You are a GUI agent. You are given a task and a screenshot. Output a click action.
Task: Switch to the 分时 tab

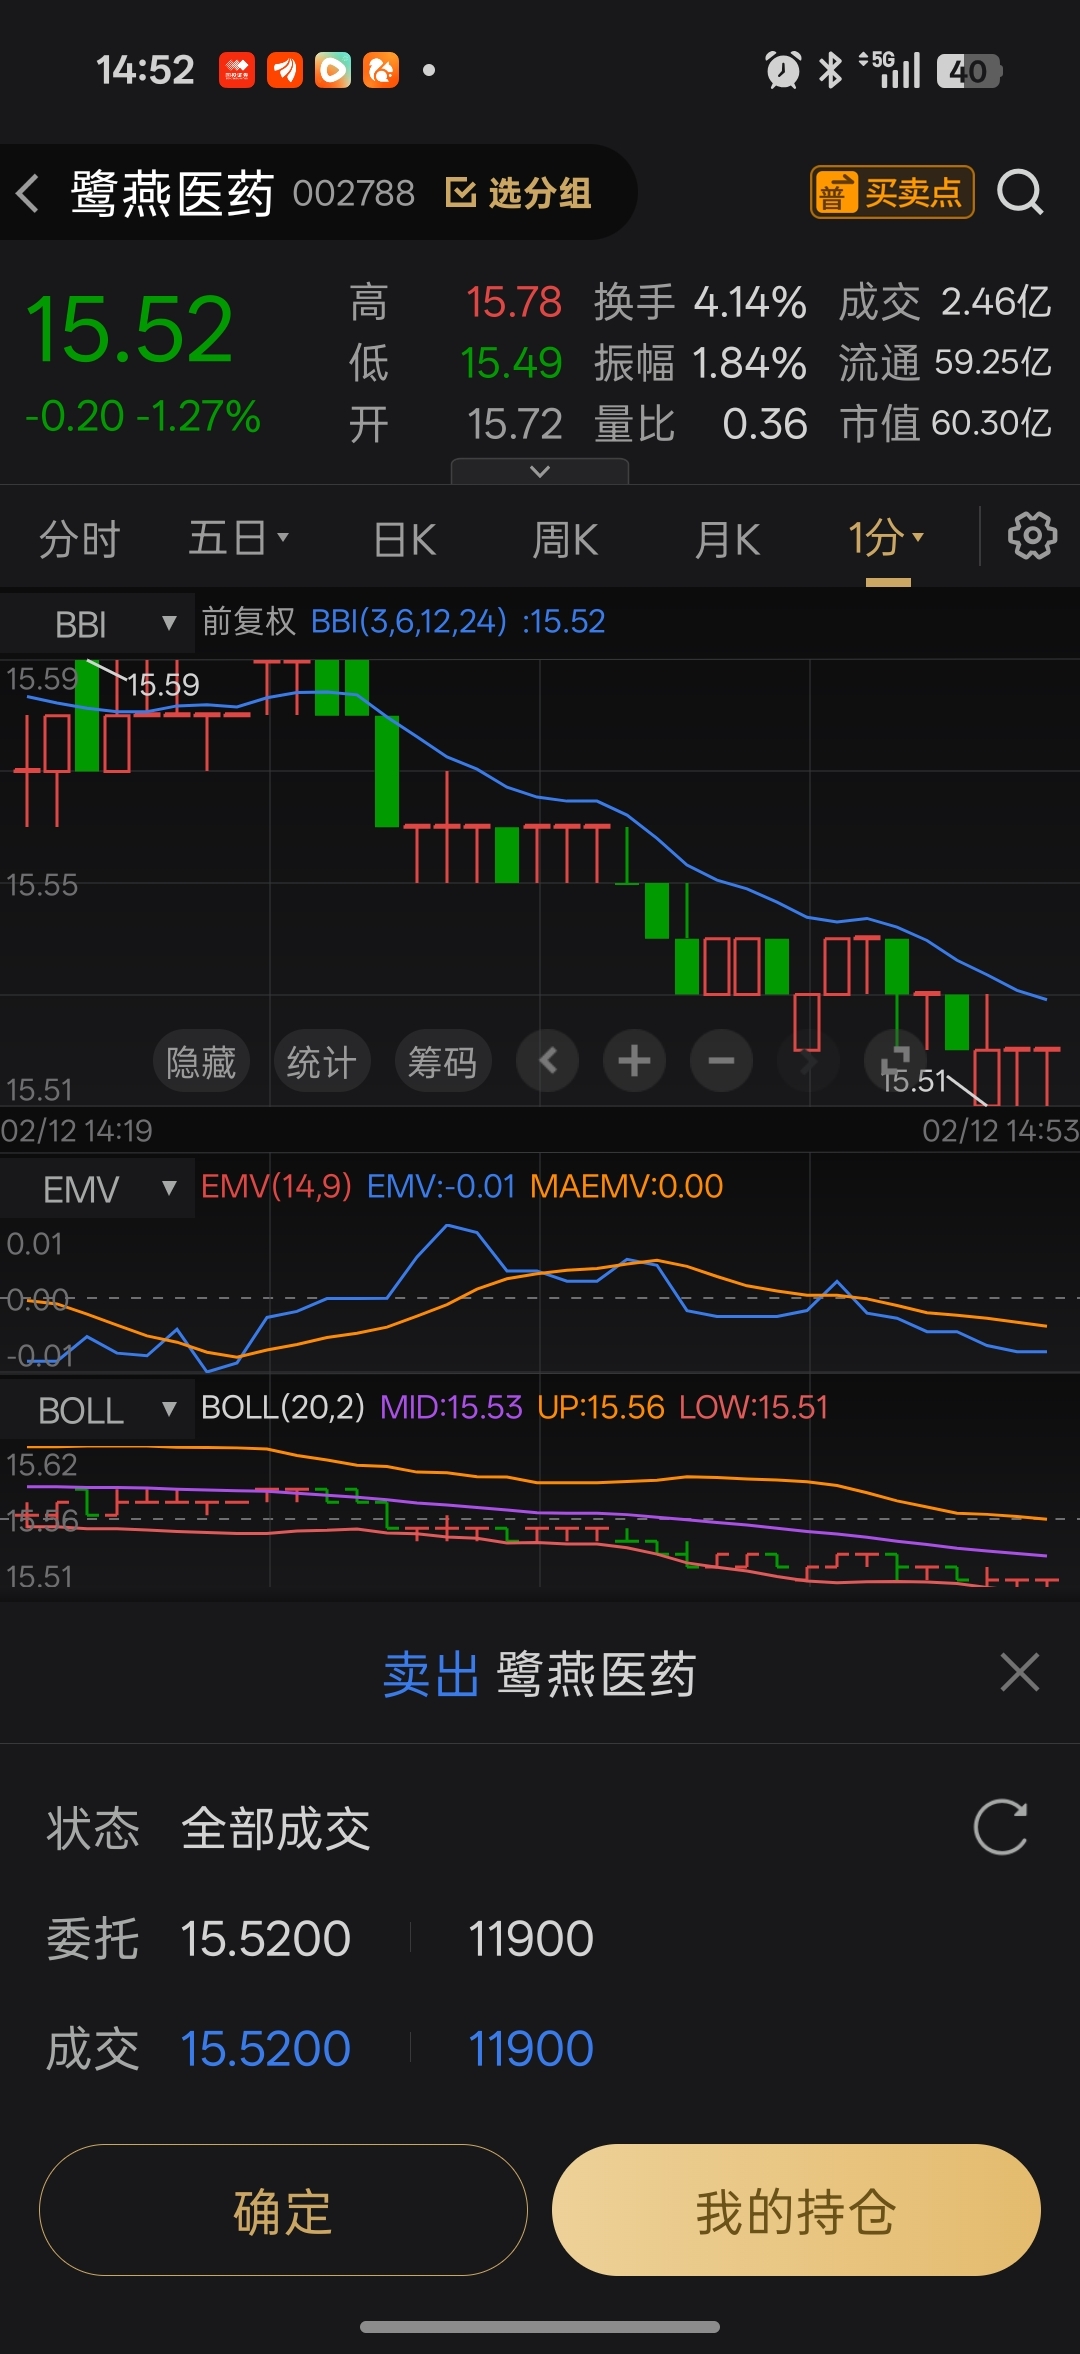pyautogui.click(x=79, y=540)
